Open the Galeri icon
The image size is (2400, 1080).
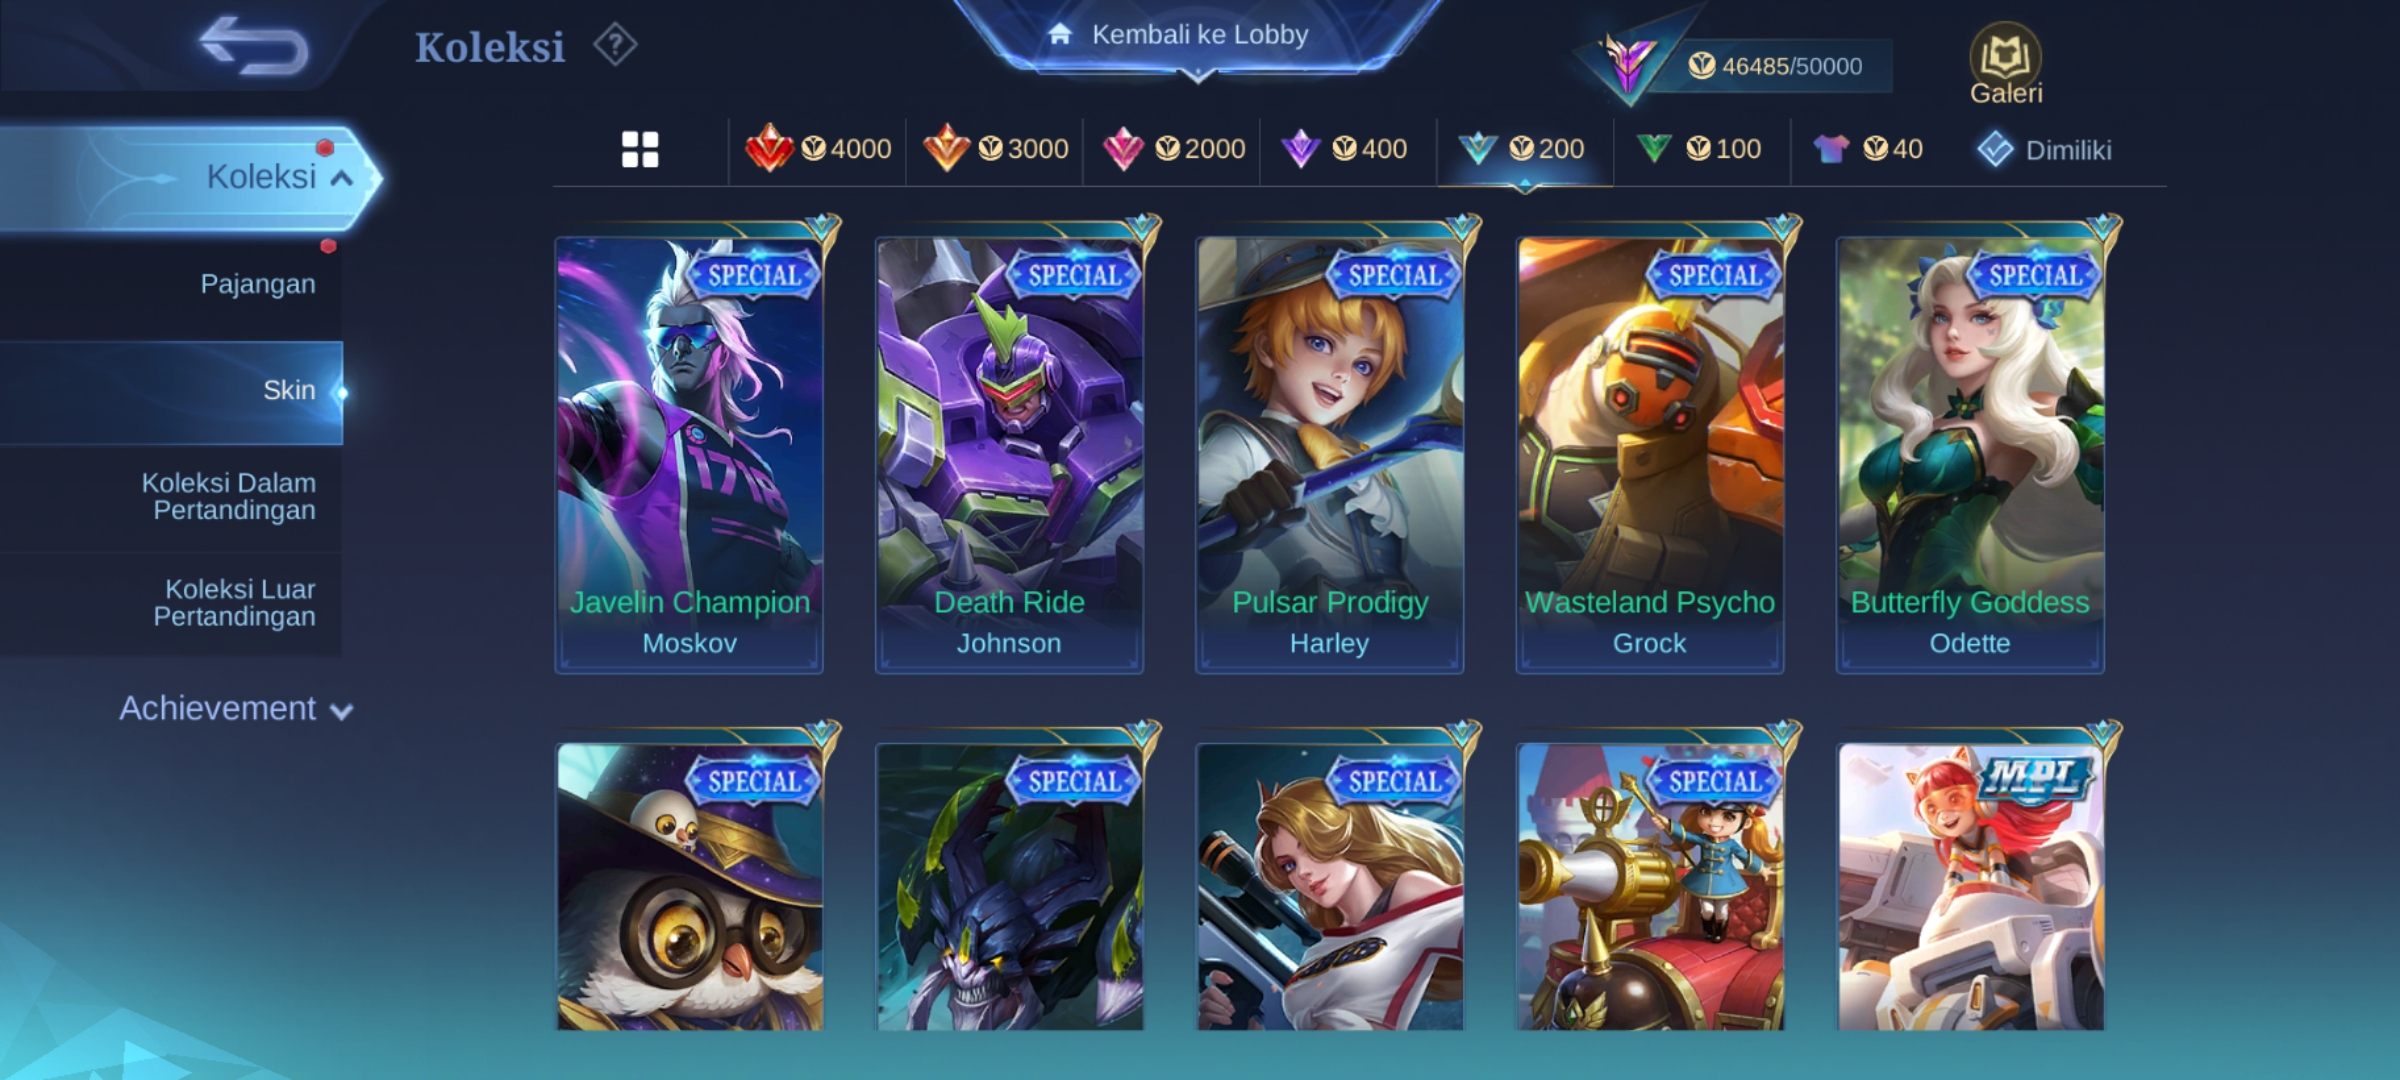[x=2005, y=64]
